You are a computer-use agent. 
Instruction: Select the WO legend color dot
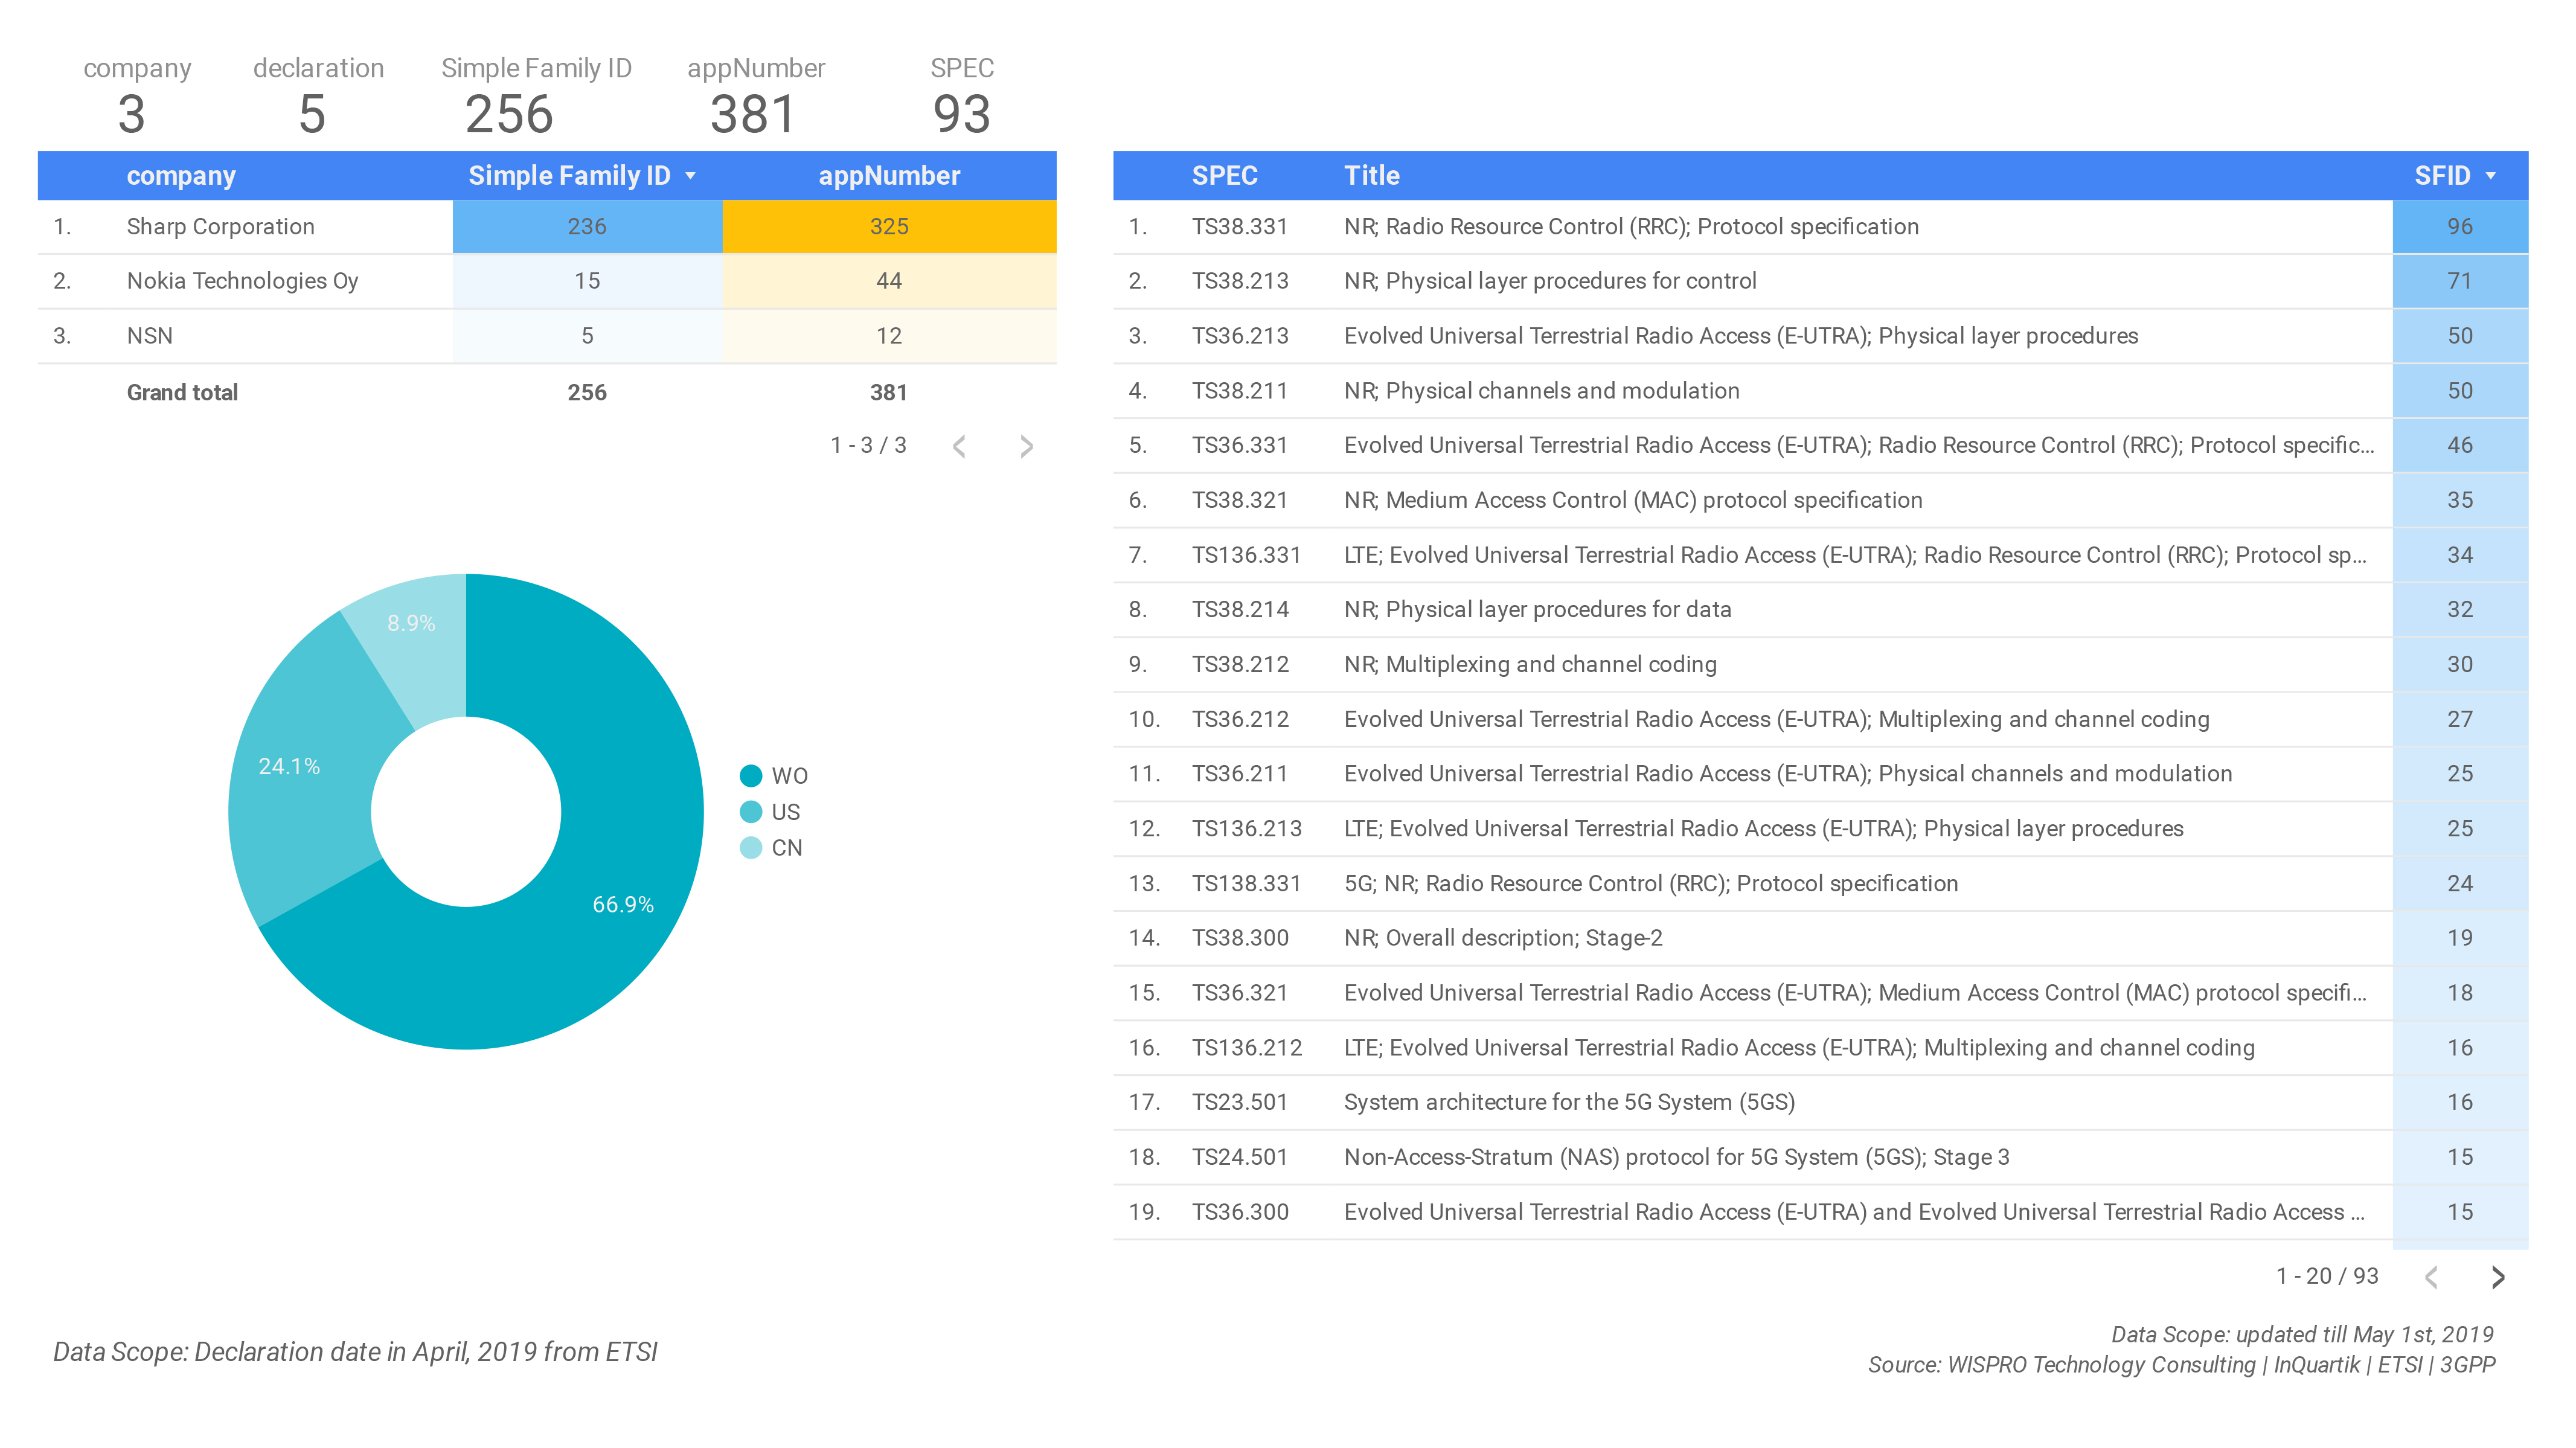coord(750,776)
